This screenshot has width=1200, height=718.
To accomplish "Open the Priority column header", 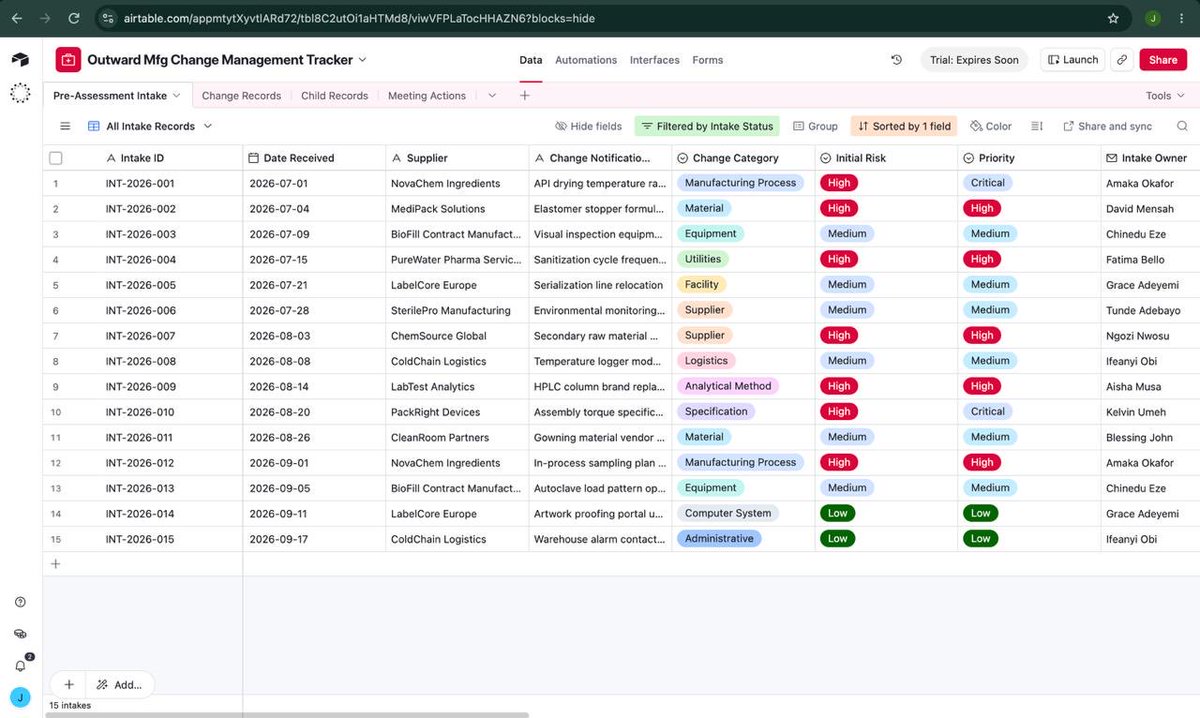I will click(x=1029, y=158).
